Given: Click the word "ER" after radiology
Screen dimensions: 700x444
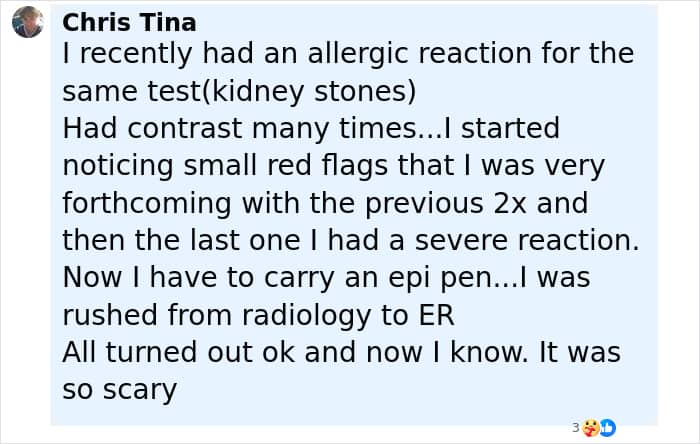Looking at the screenshot, I should point(435,315).
